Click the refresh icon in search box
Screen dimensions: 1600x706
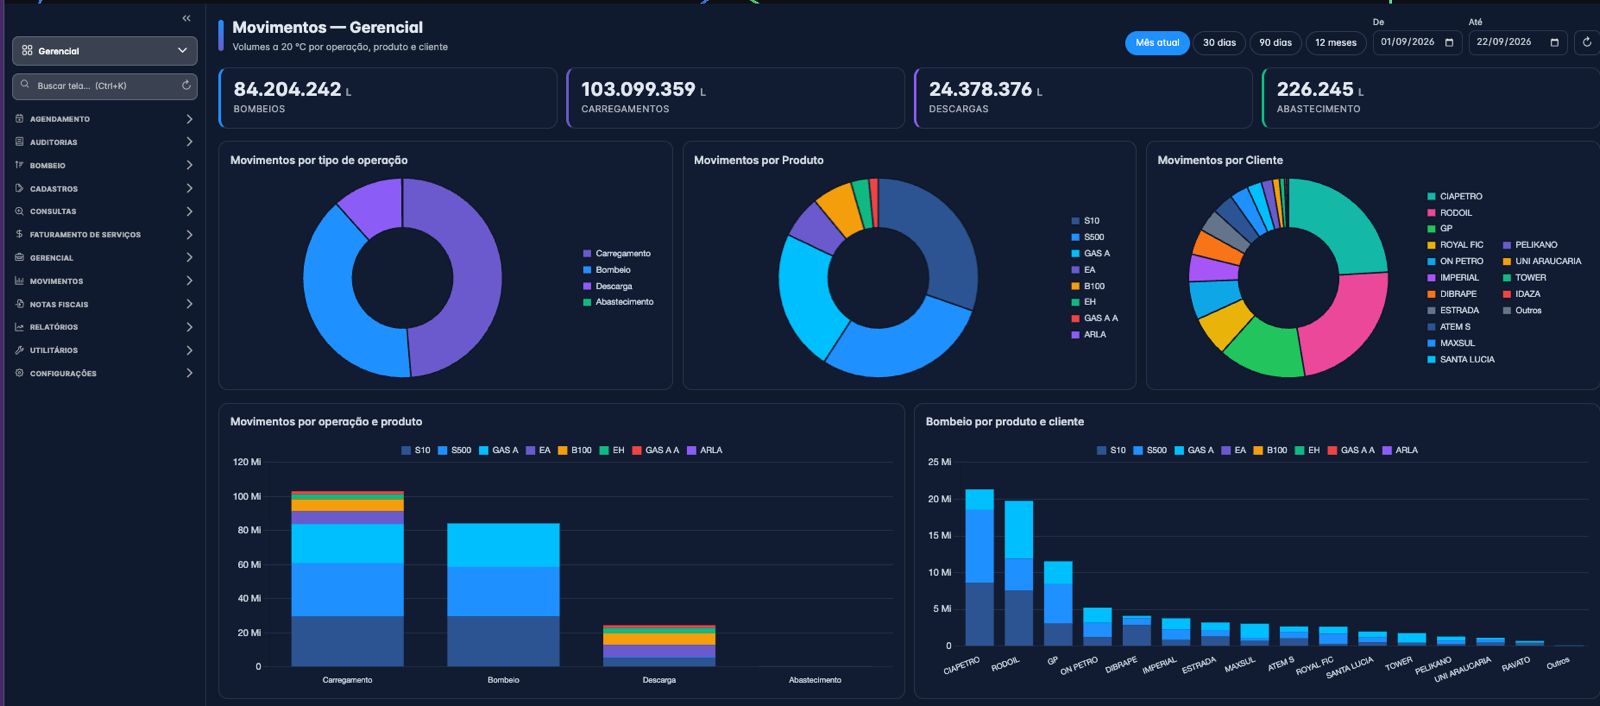point(186,85)
